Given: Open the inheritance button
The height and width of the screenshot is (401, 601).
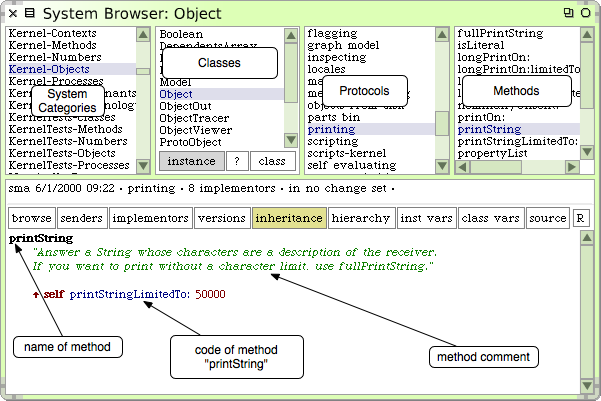Looking at the screenshot, I should click(x=288, y=217).
